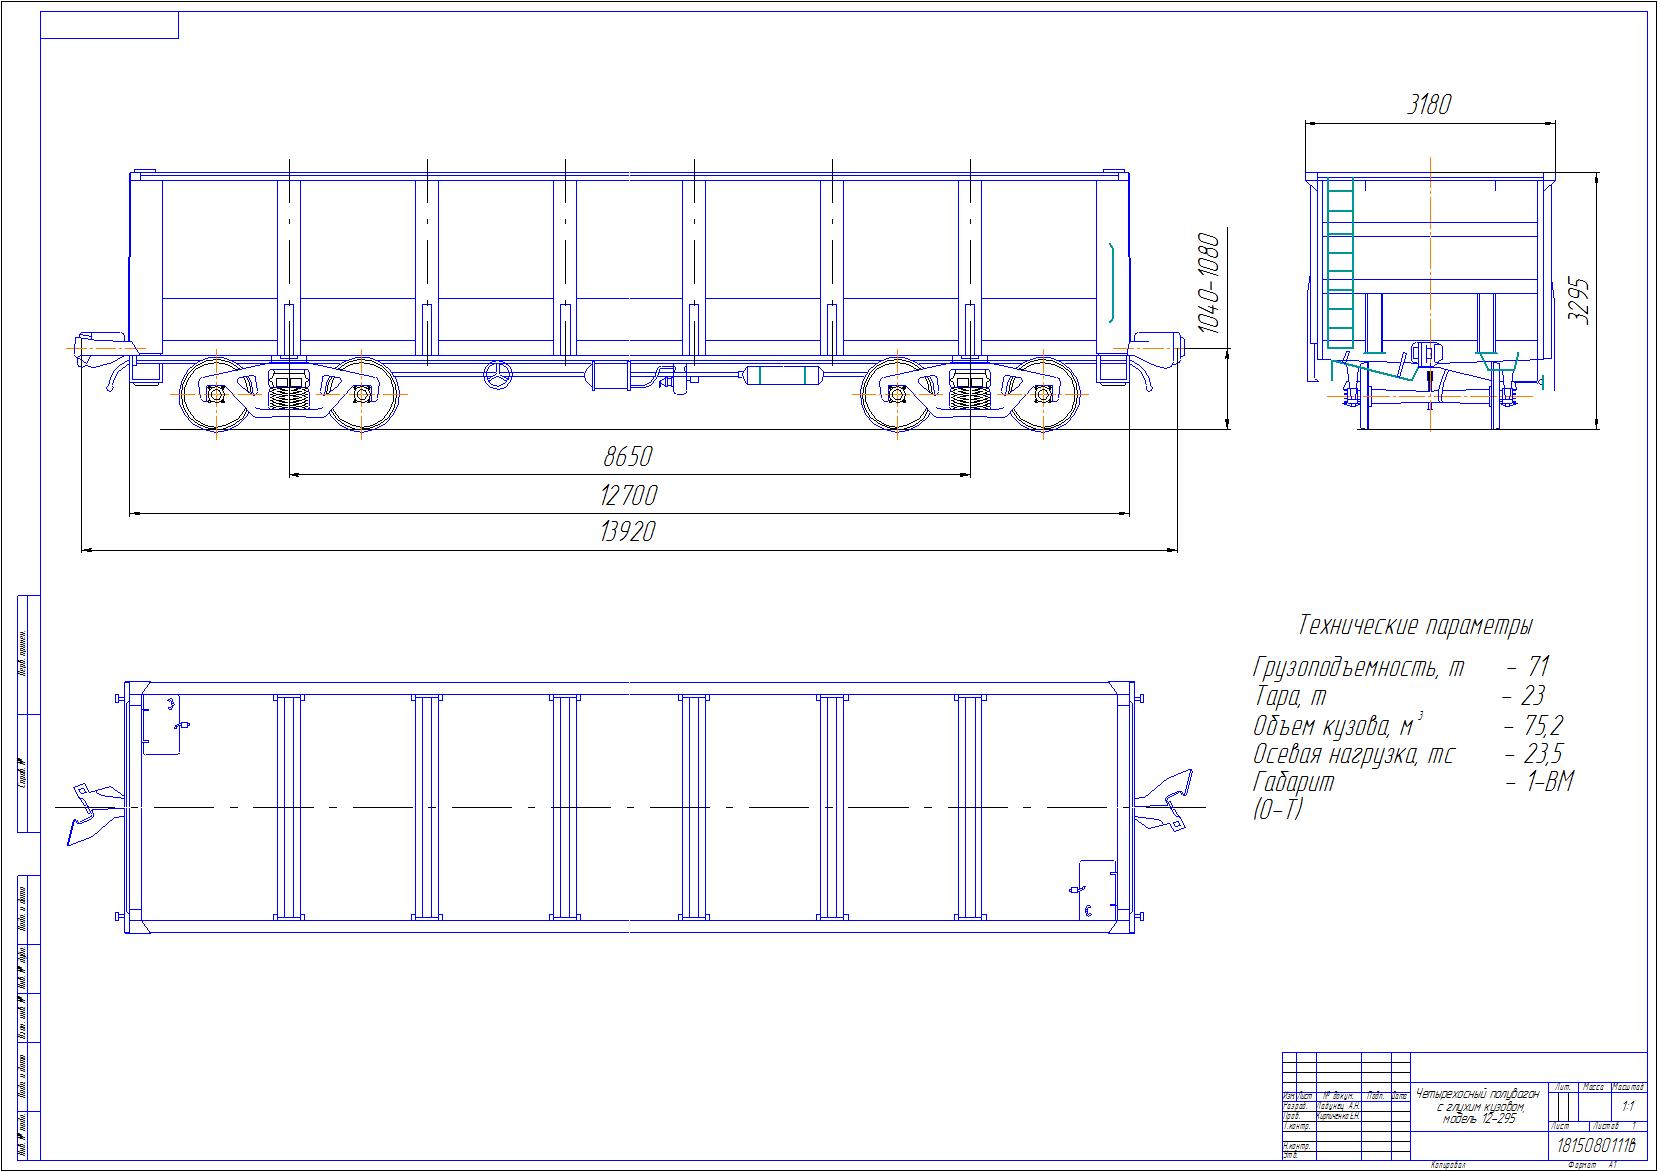Click the teal ladder in the end view

click(x=1338, y=262)
